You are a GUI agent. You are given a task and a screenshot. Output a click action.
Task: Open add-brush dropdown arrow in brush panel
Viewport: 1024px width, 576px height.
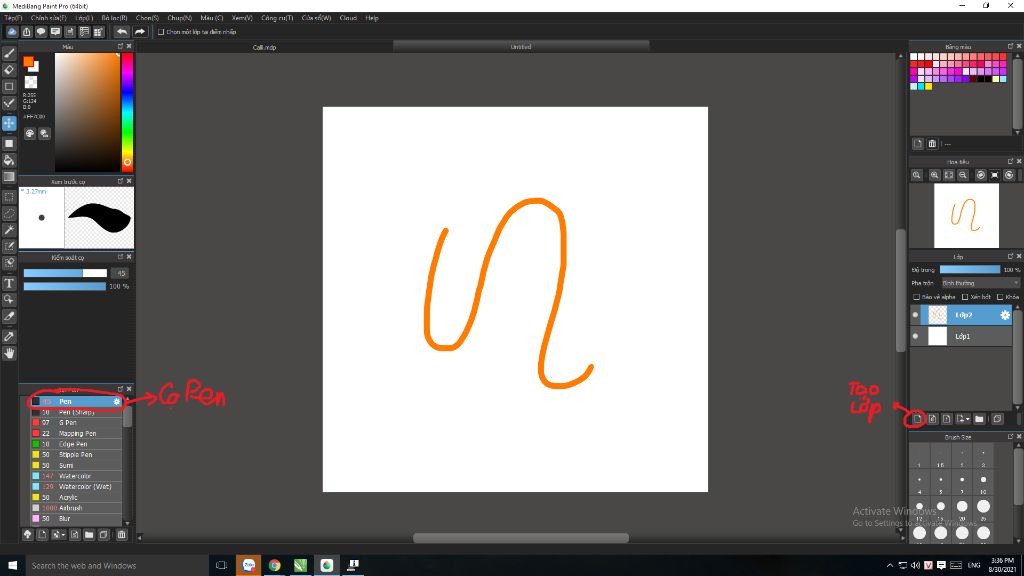(63, 535)
